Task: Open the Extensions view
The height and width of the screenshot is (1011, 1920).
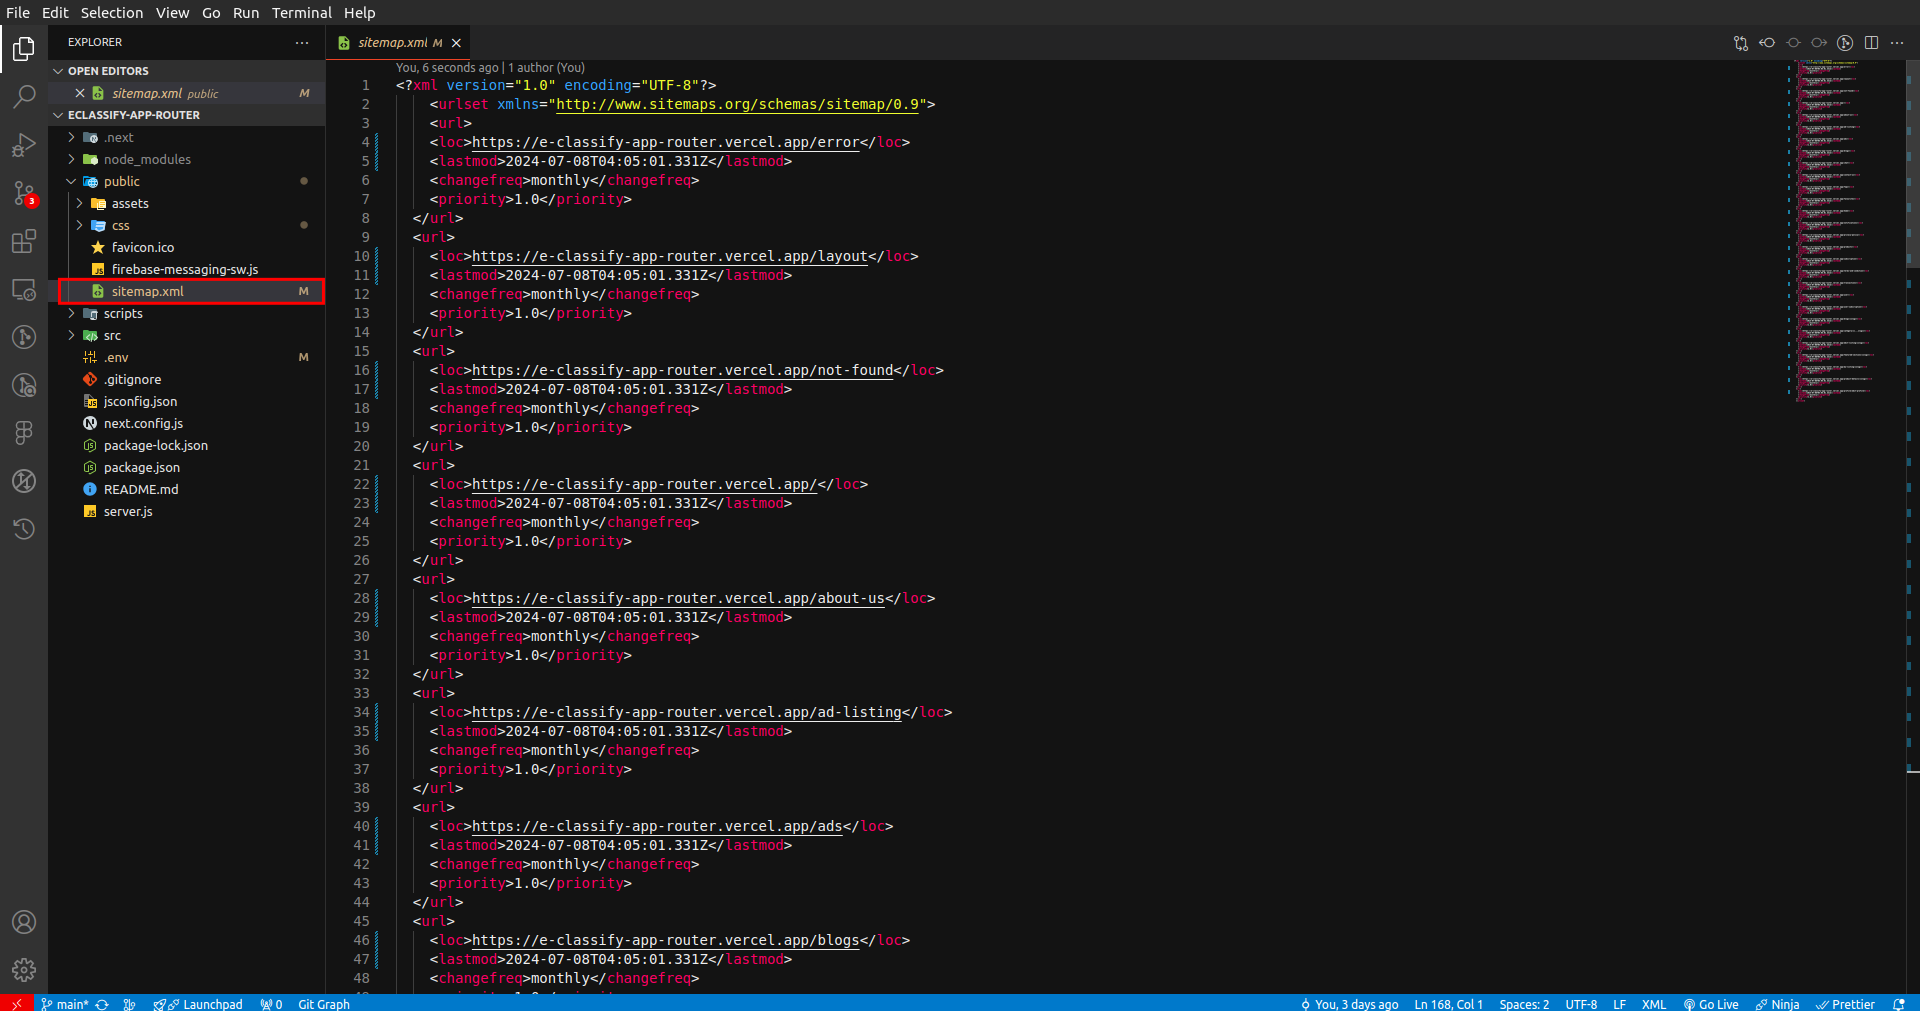Action: pyautogui.click(x=24, y=241)
